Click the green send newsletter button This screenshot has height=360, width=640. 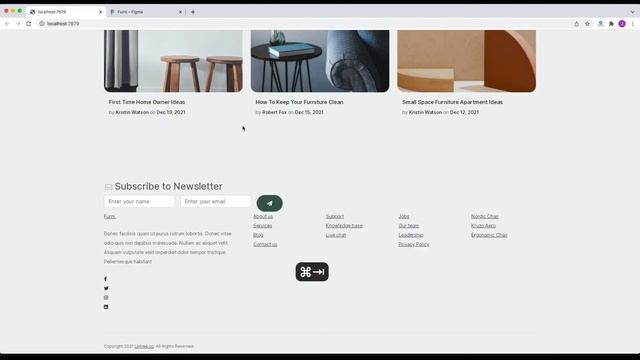269,203
